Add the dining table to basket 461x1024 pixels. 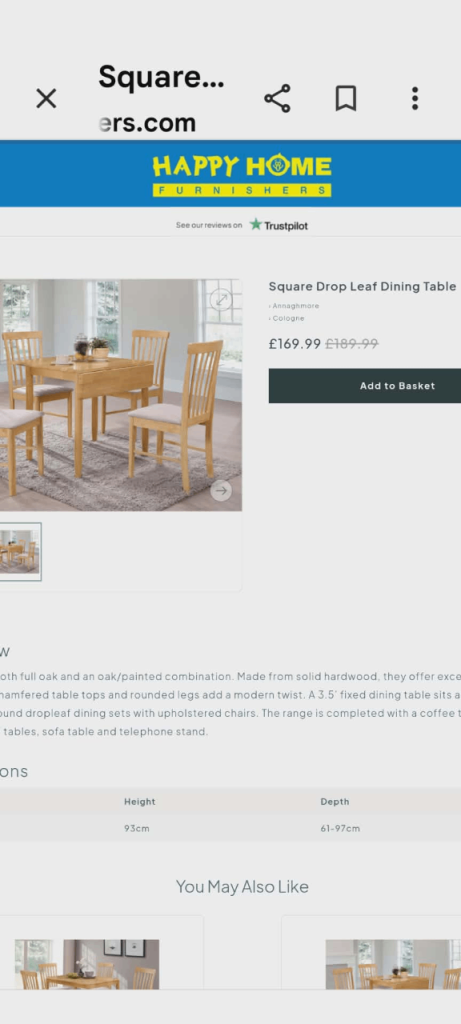coord(364,385)
